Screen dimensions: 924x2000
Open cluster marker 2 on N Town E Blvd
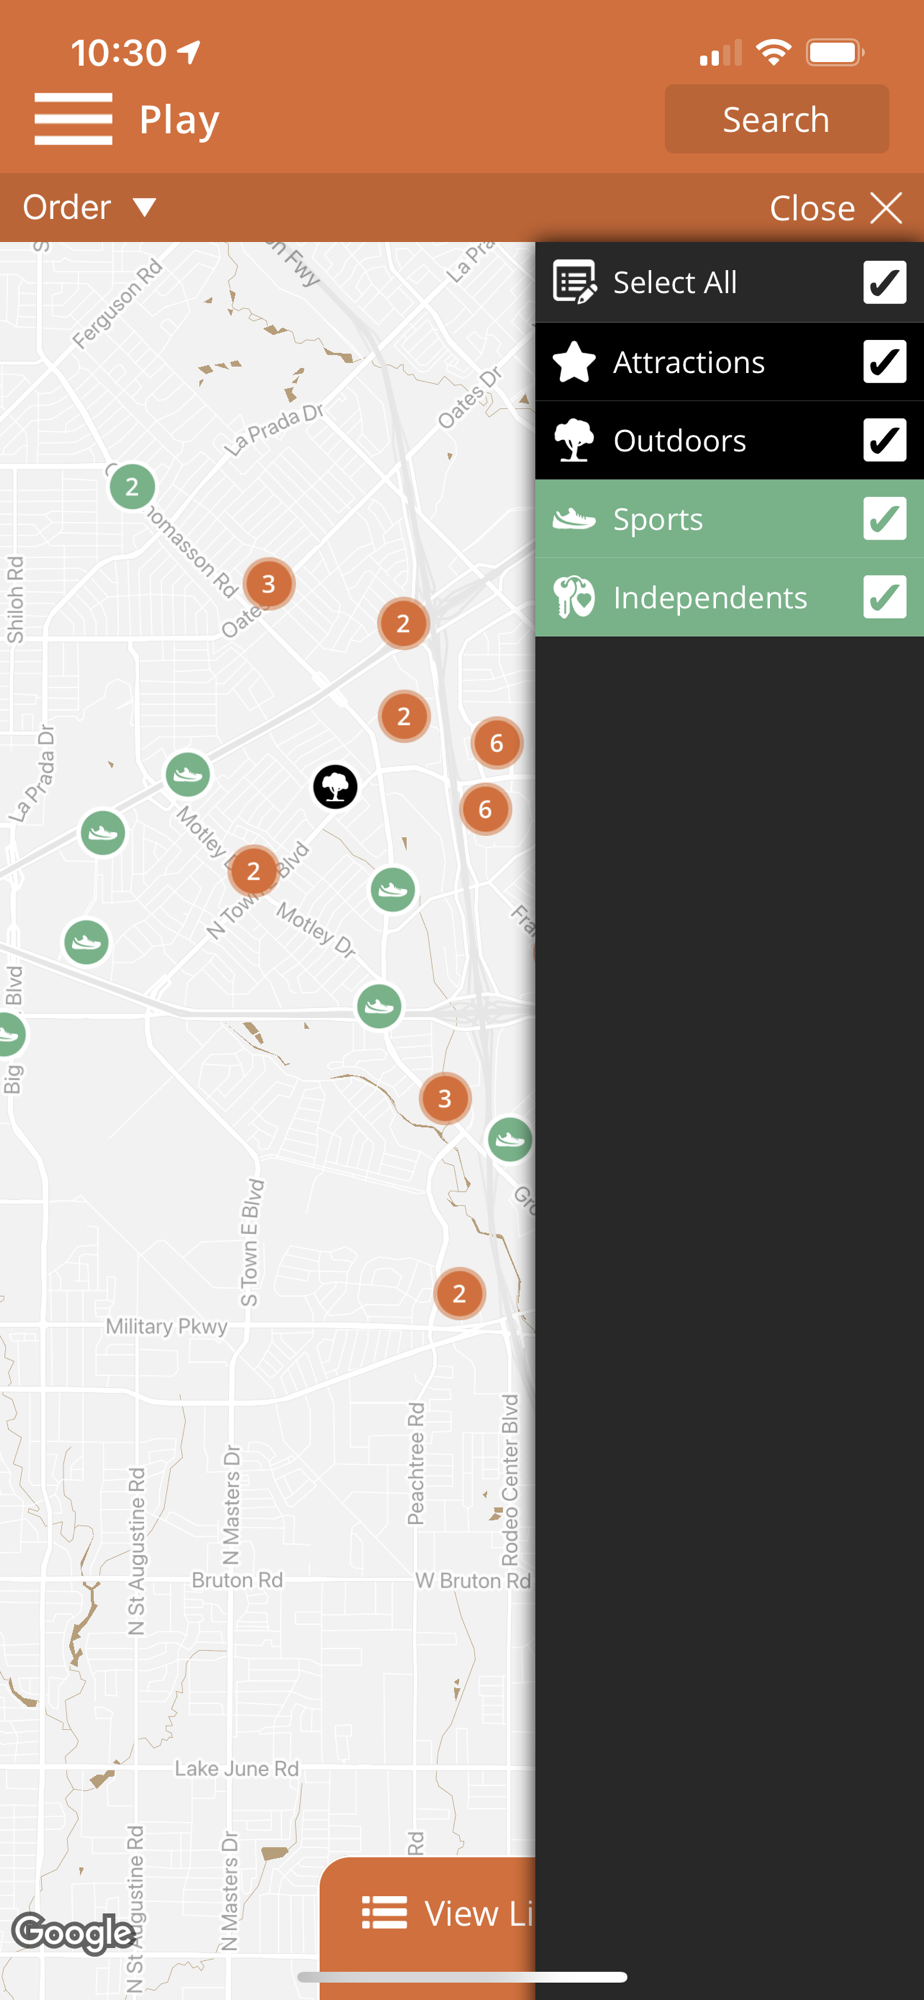point(254,871)
